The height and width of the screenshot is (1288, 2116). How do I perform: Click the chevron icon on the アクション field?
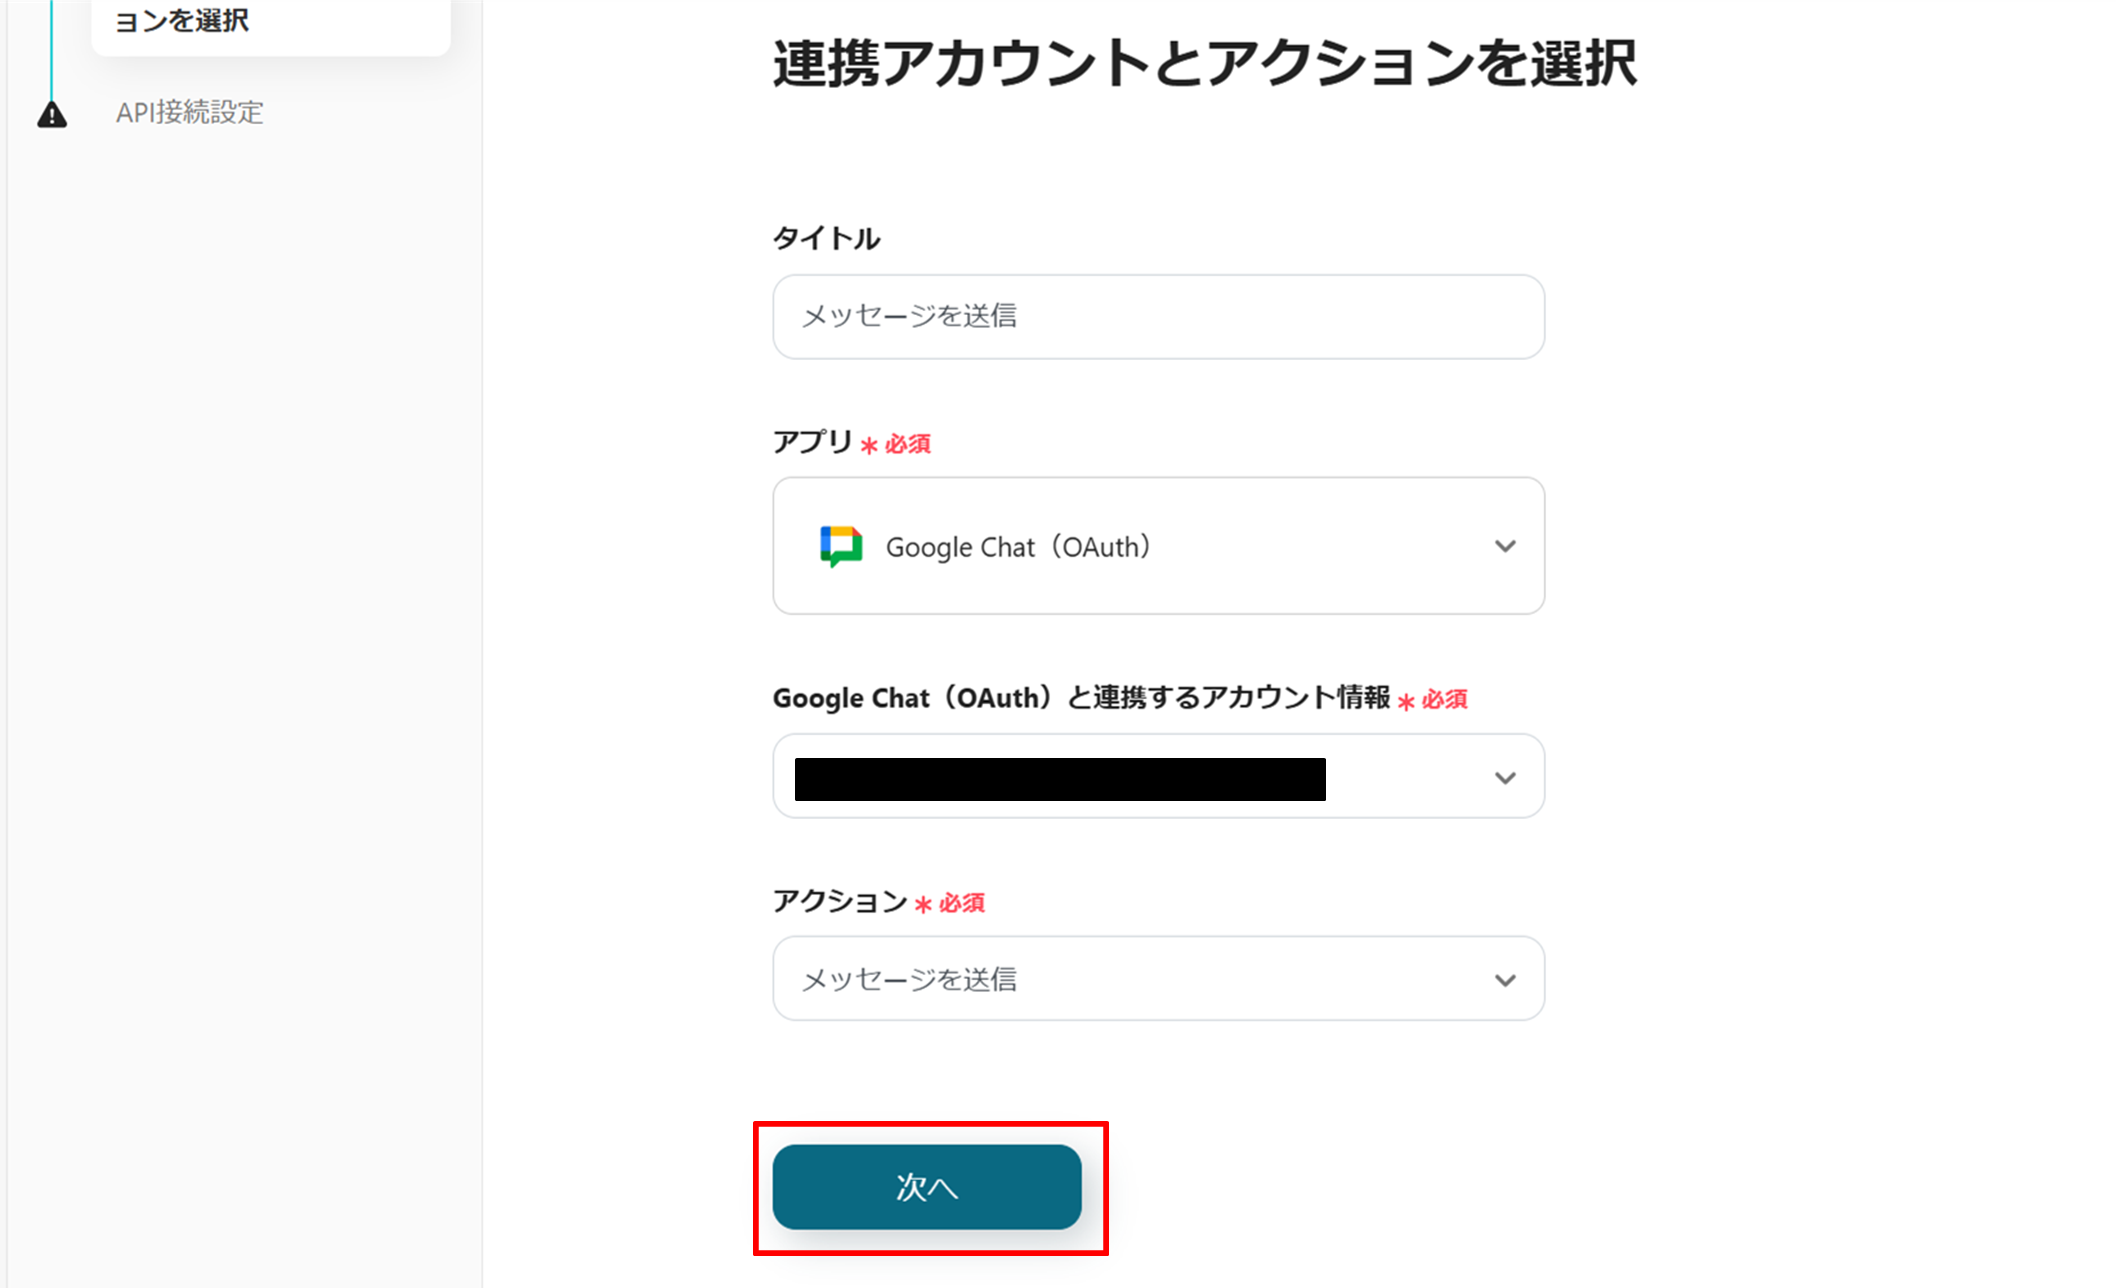click(1504, 978)
